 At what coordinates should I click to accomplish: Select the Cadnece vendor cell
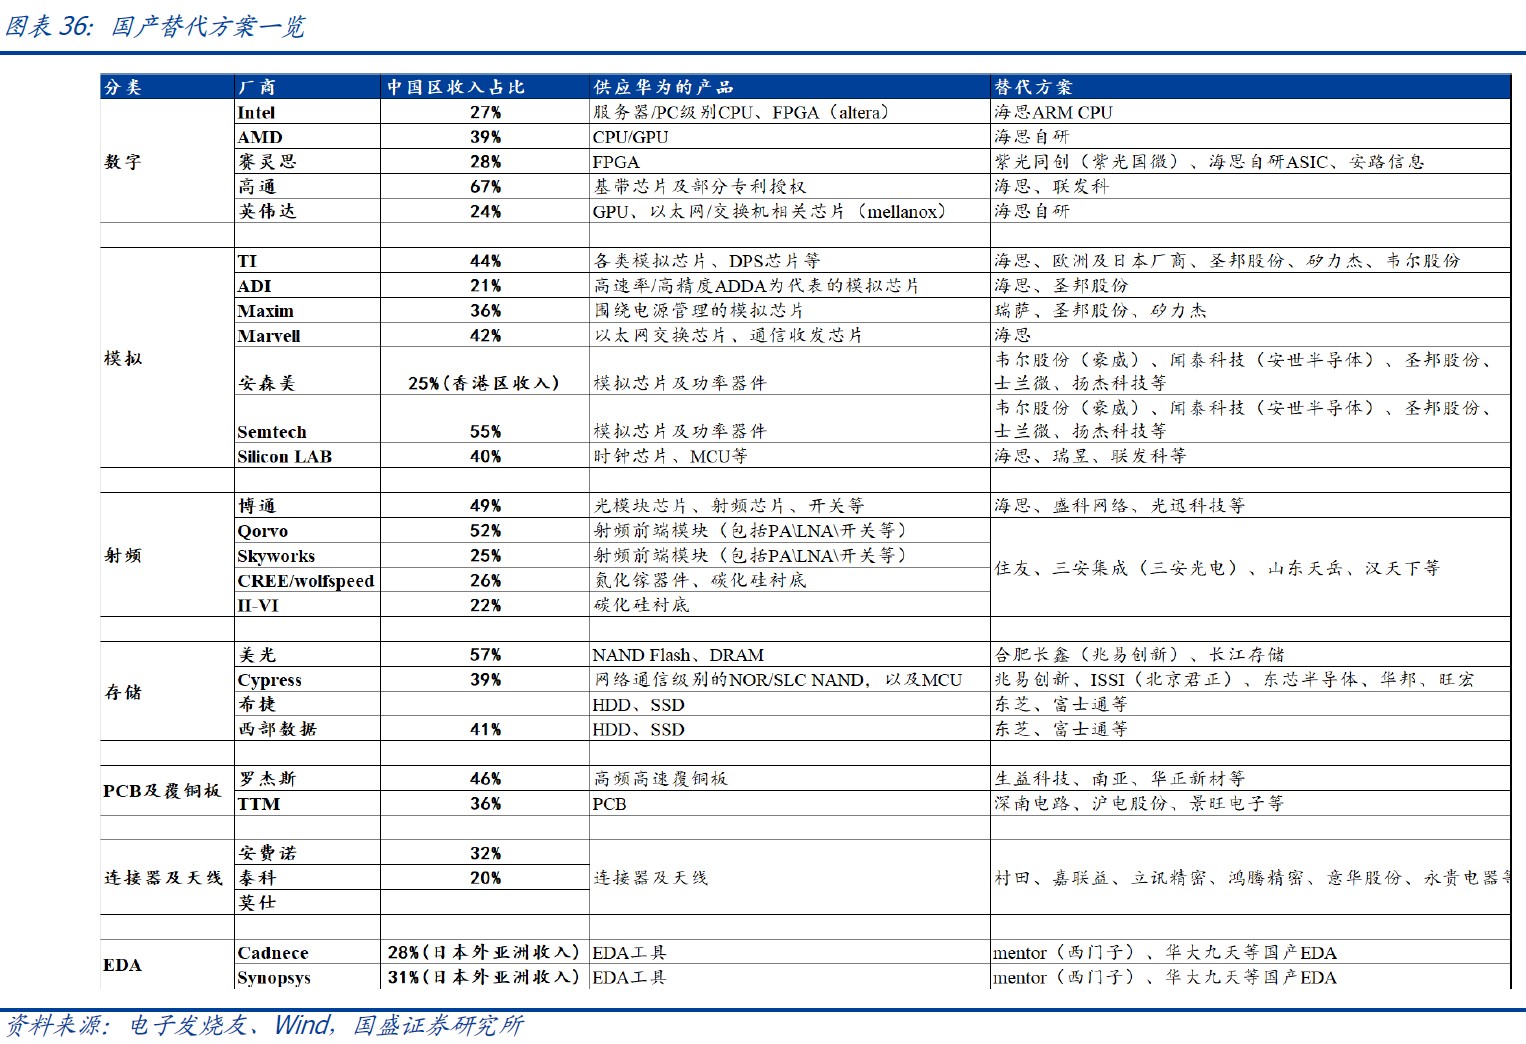point(307,952)
